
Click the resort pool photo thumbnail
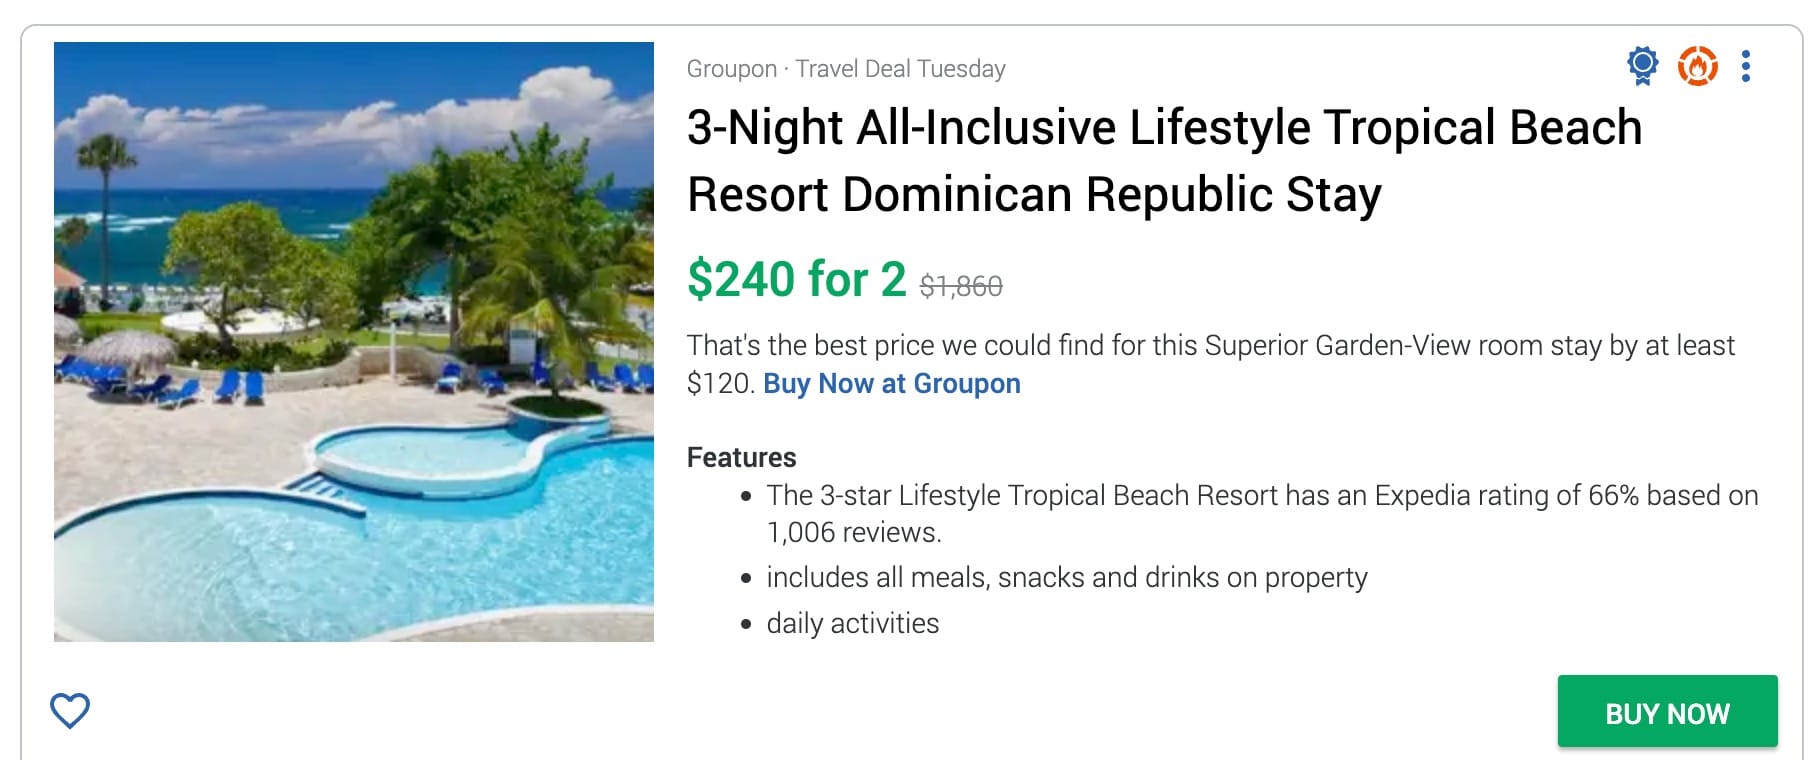click(x=354, y=342)
